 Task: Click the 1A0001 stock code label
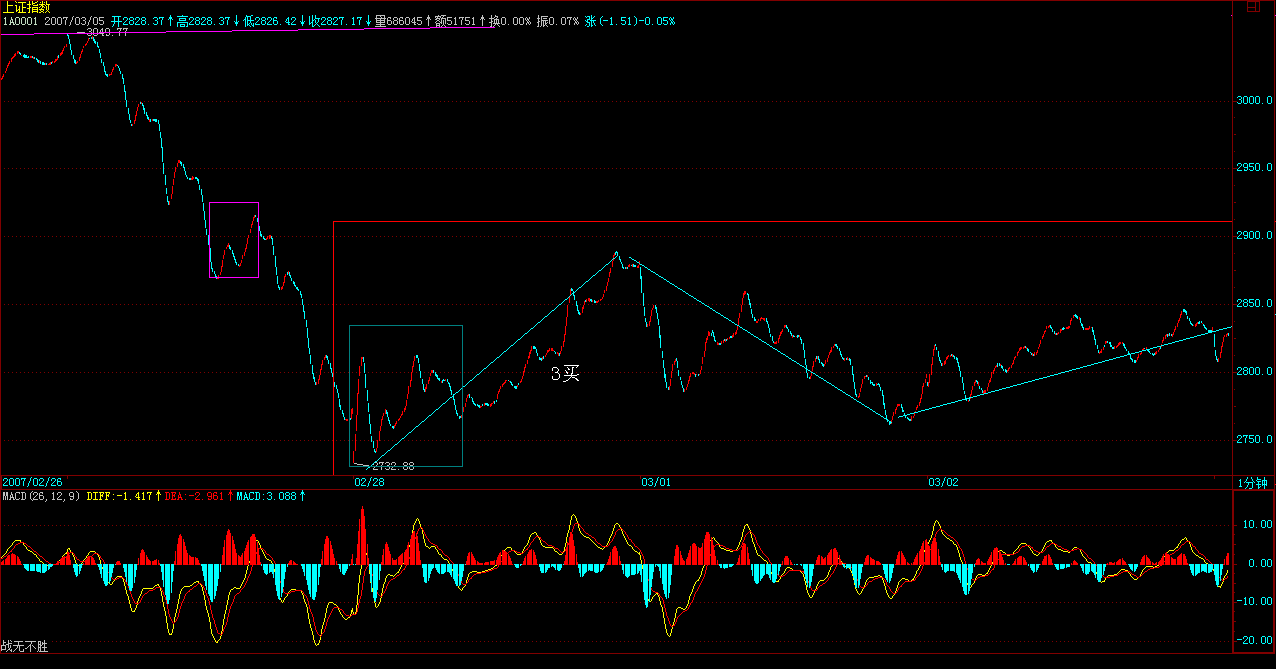(x=20, y=20)
